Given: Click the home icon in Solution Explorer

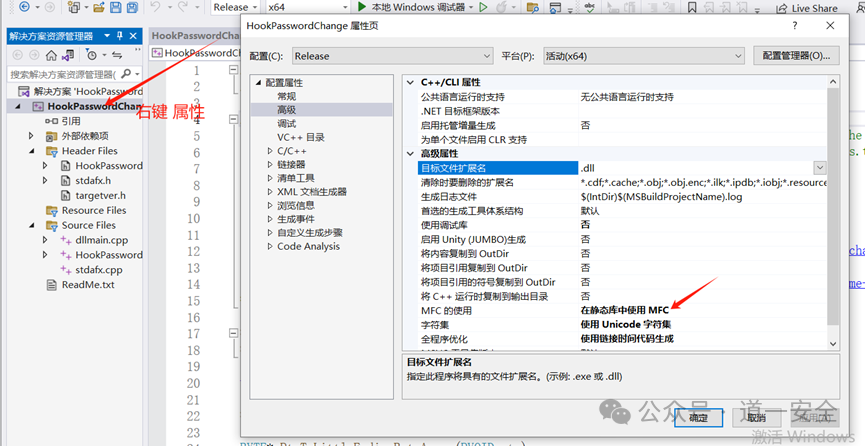Looking at the screenshot, I should click(x=51, y=55).
